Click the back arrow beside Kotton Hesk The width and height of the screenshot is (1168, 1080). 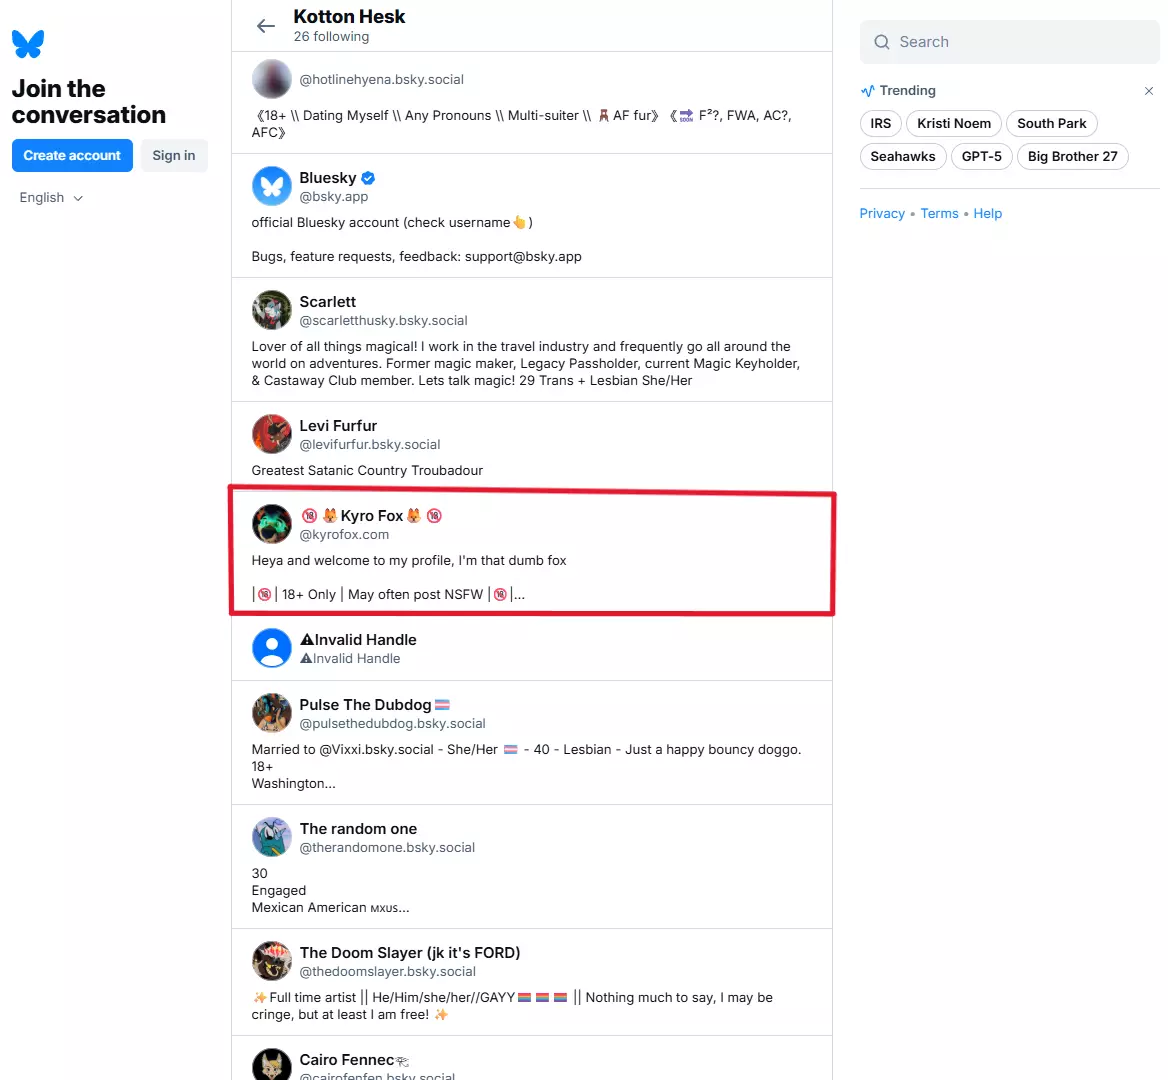pyautogui.click(x=265, y=26)
